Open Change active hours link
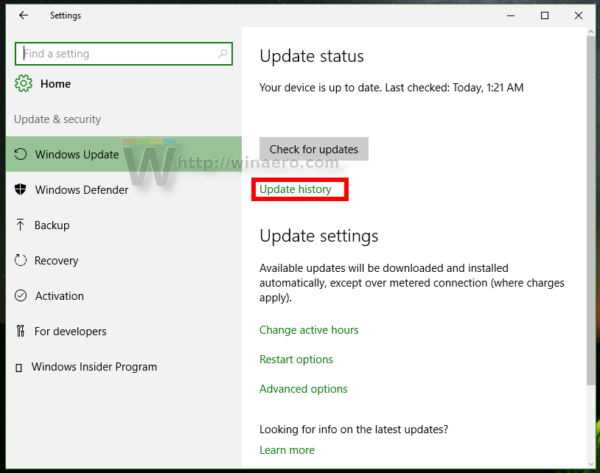The height and width of the screenshot is (473, 600). [308, 330]
